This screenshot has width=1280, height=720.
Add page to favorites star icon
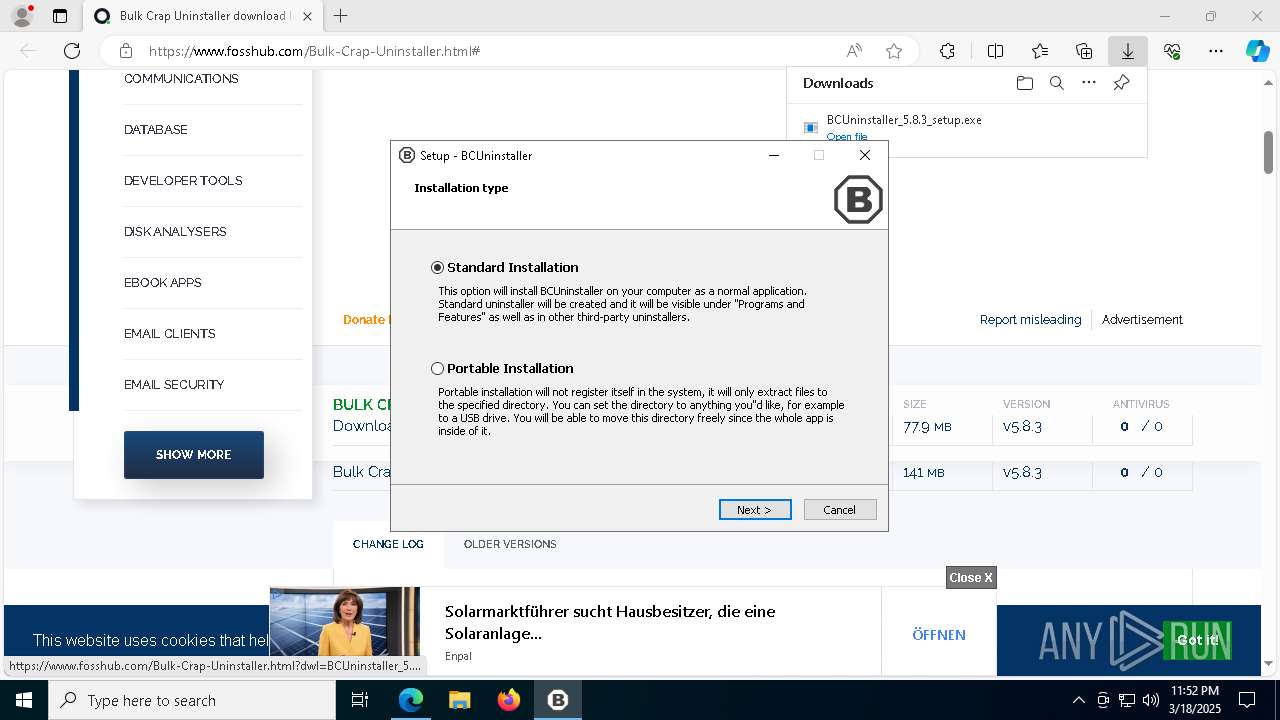894,51
